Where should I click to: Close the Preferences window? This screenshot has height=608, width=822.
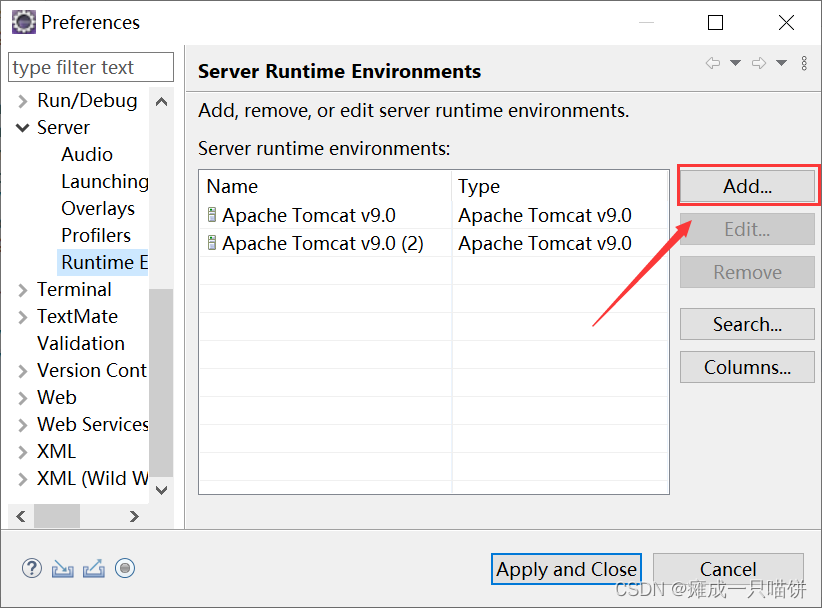(786, 23)
